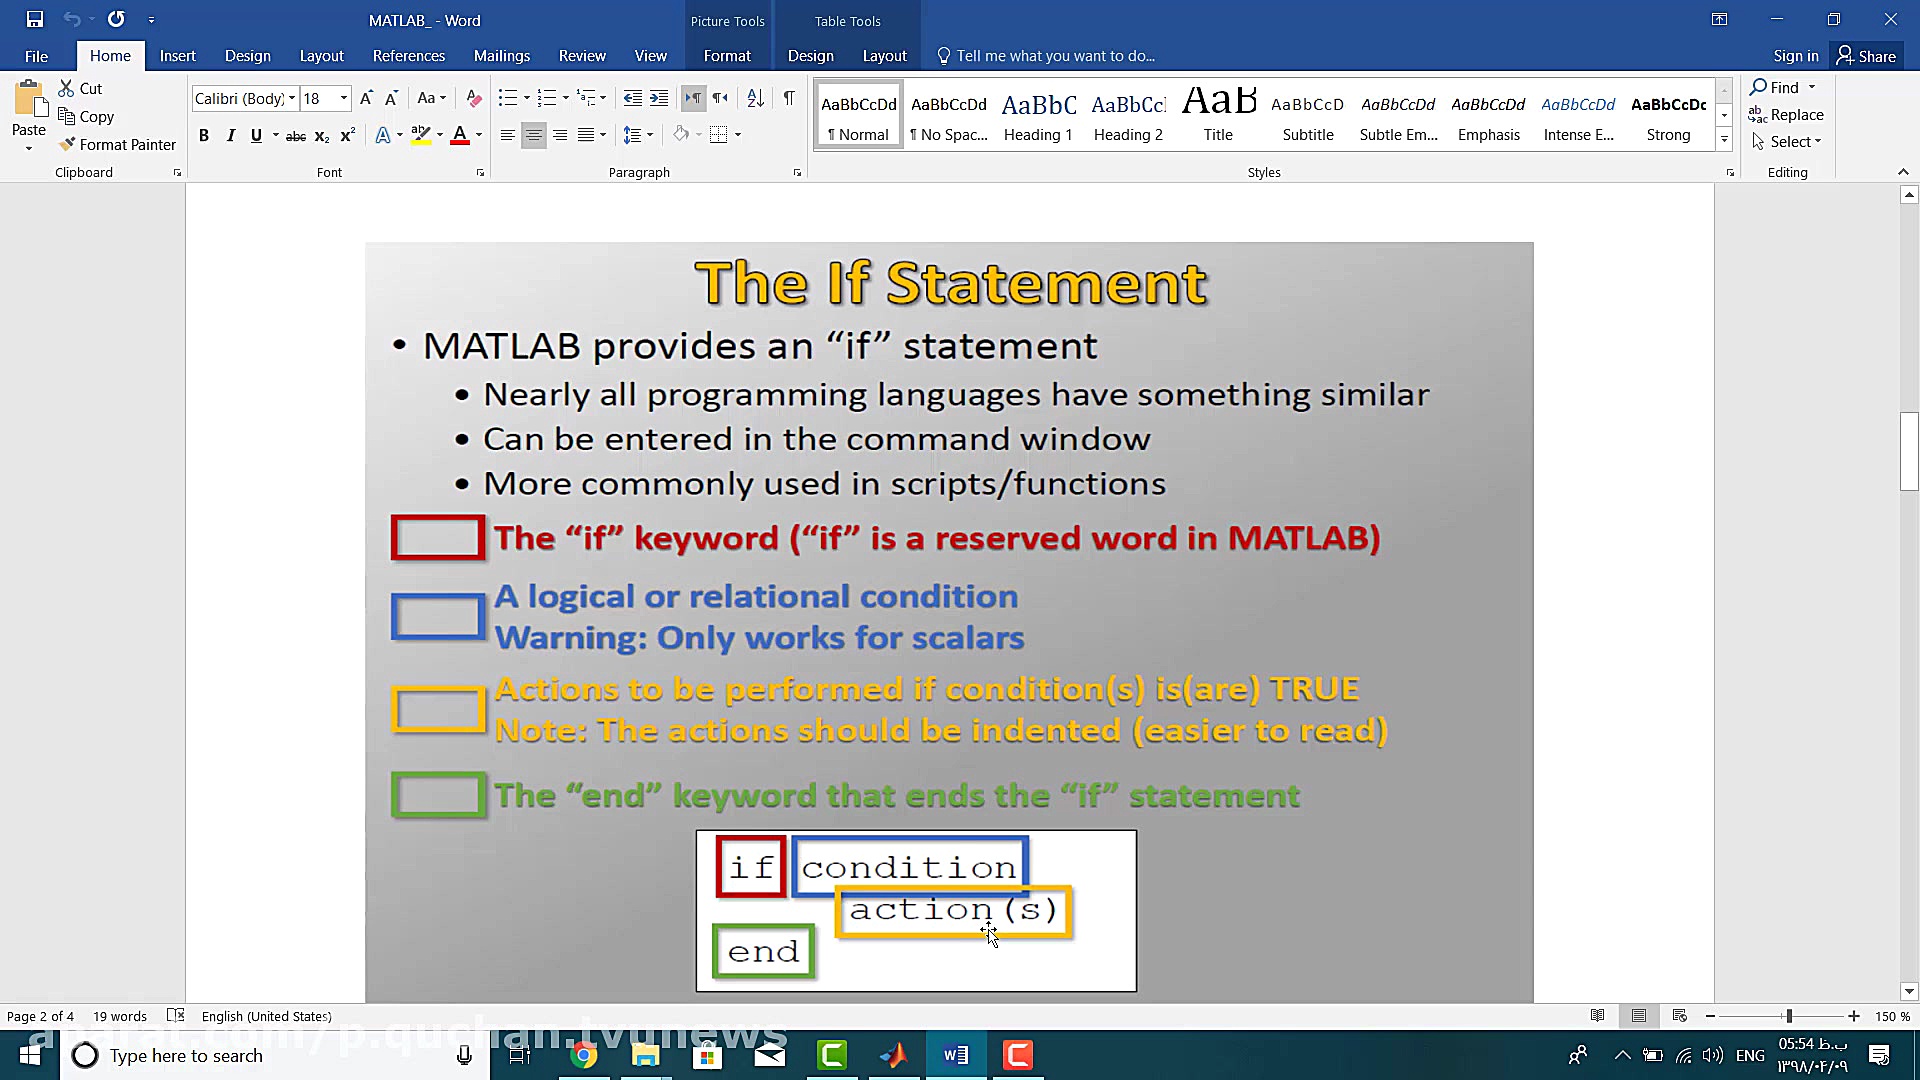Toggle Italic formatting
This screenshot has width=1920, height=1080.
(230, 136)
